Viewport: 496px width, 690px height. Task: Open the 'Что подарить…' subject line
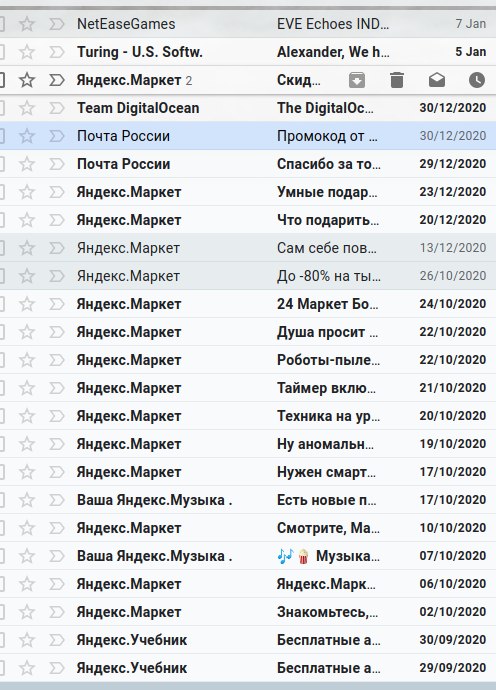328,220
